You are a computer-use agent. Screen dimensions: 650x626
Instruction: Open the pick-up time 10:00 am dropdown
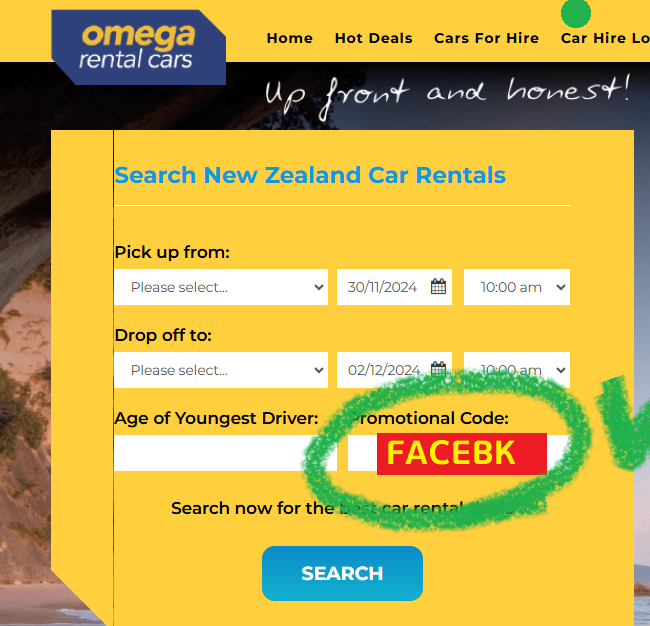click(517, 287)
